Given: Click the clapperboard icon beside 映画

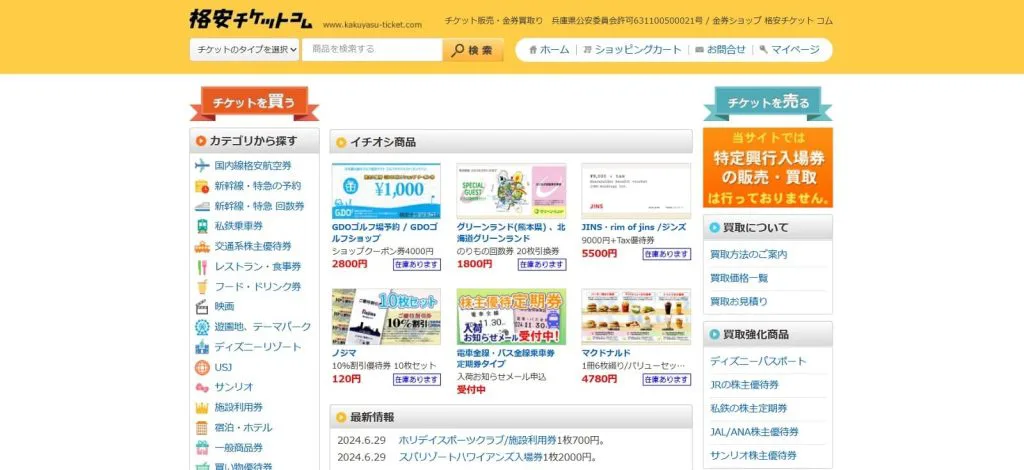Looking at the screenshot, I should (x=202, y=306).
